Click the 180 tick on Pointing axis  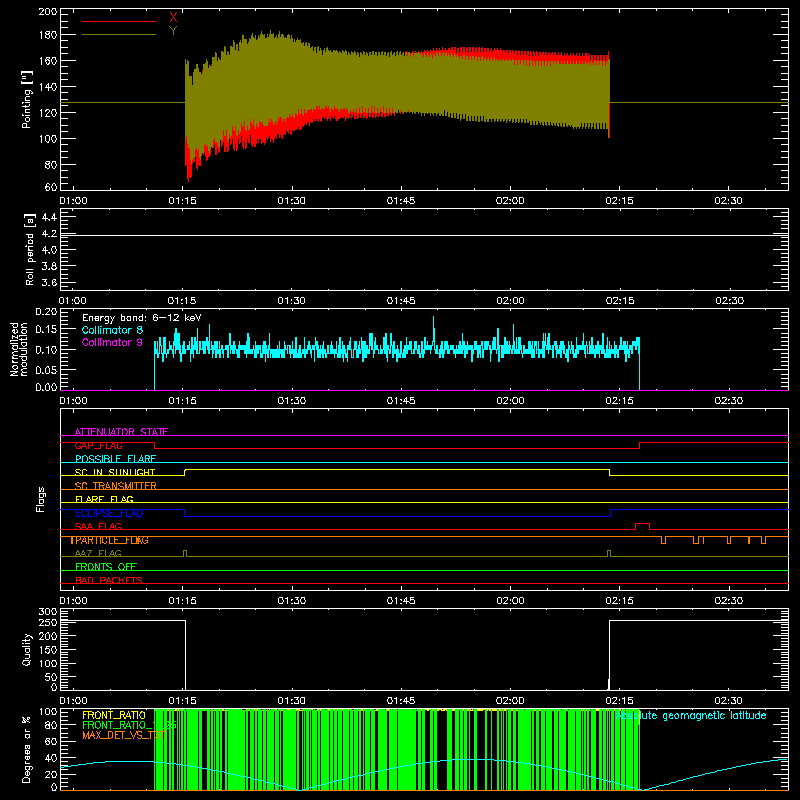[48, 35]
